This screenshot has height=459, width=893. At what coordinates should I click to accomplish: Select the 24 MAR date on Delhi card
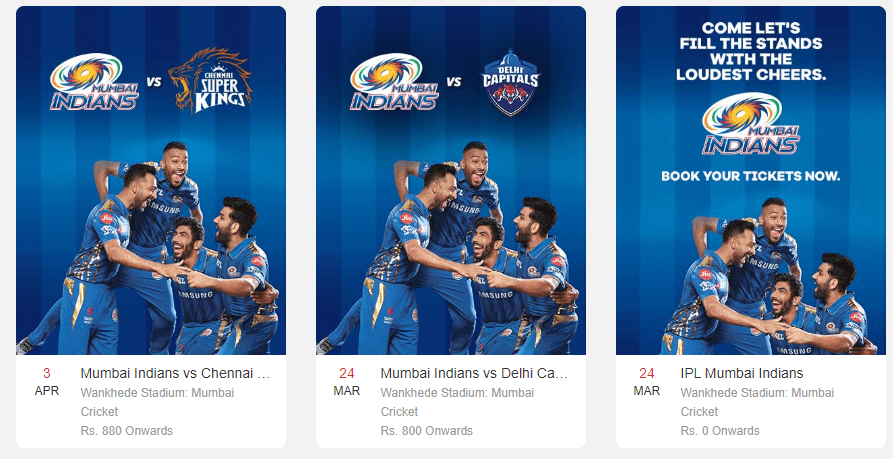(347, 382)
